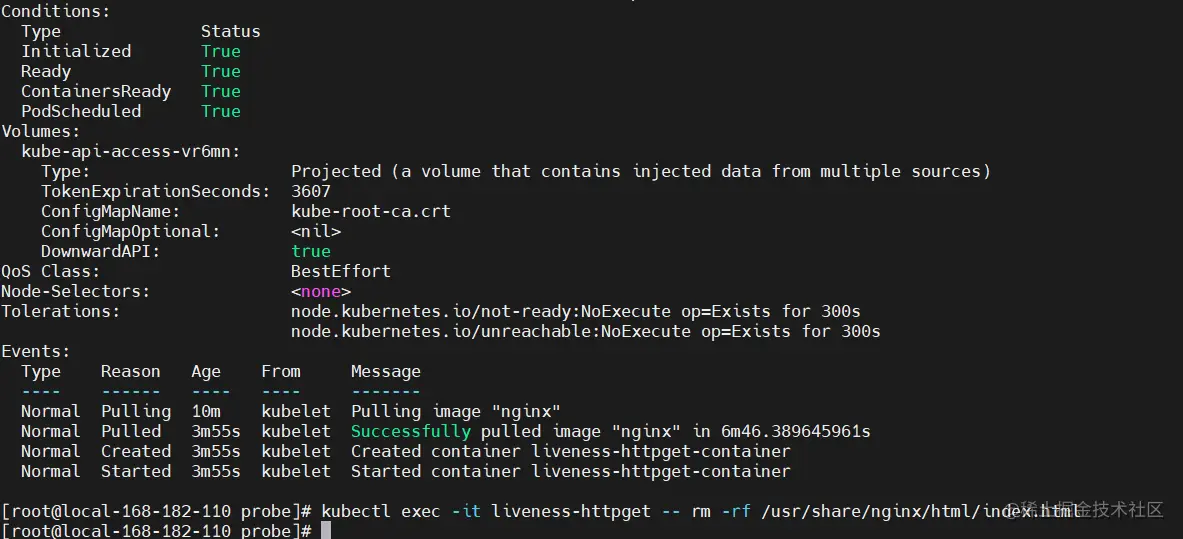This screenshot has width=1183, height=539.
Task: Click the 'BestEffort' QoS Class value
Action: pos(341,271)
